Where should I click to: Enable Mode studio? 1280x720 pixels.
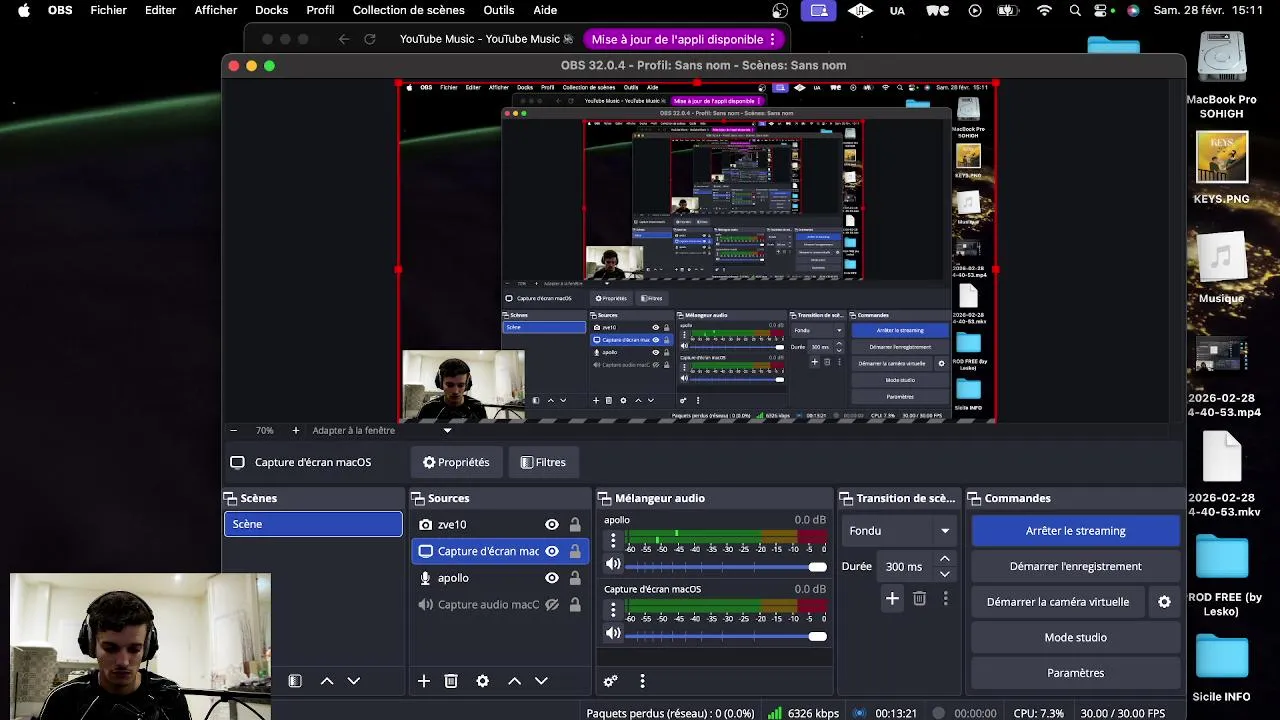[1075, 638]
